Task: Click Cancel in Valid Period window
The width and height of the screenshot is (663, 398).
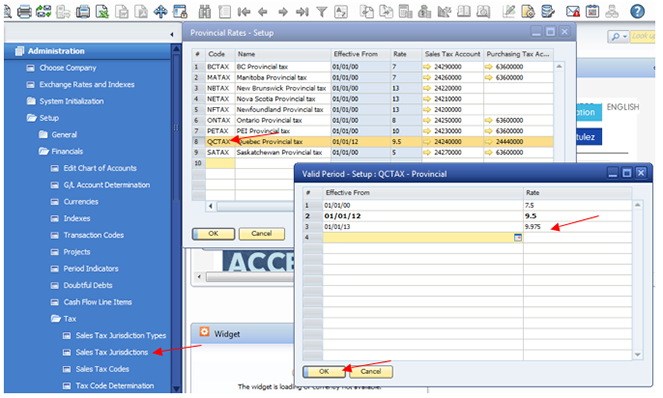Action: 371,372
